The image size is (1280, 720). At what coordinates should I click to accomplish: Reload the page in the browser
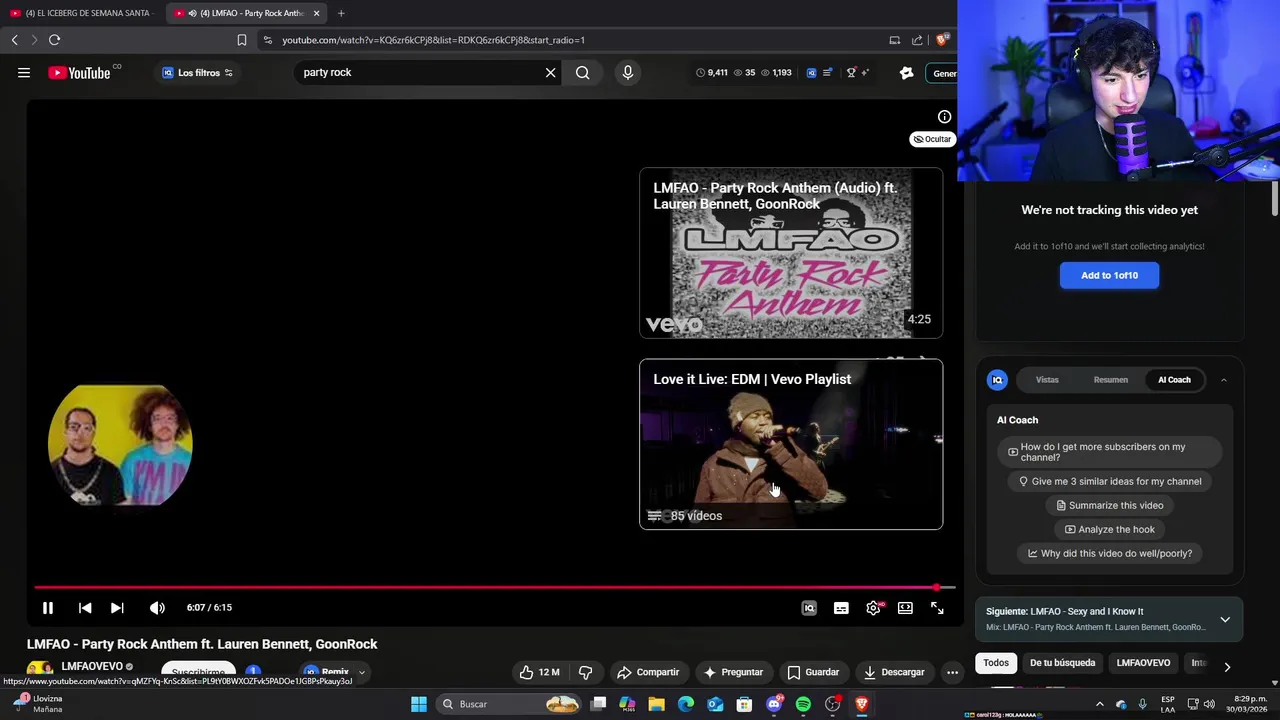click(54, 40)
